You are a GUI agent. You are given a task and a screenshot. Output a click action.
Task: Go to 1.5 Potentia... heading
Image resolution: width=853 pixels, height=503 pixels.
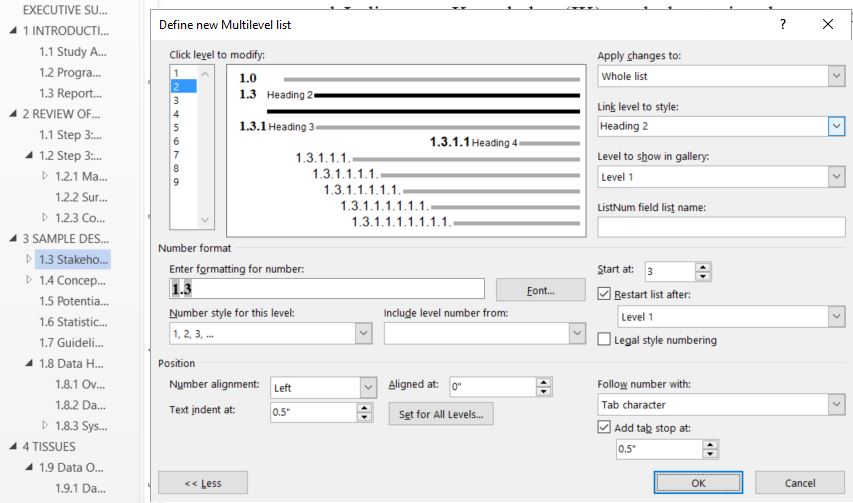pyautogui.click(x=74, y=301)
